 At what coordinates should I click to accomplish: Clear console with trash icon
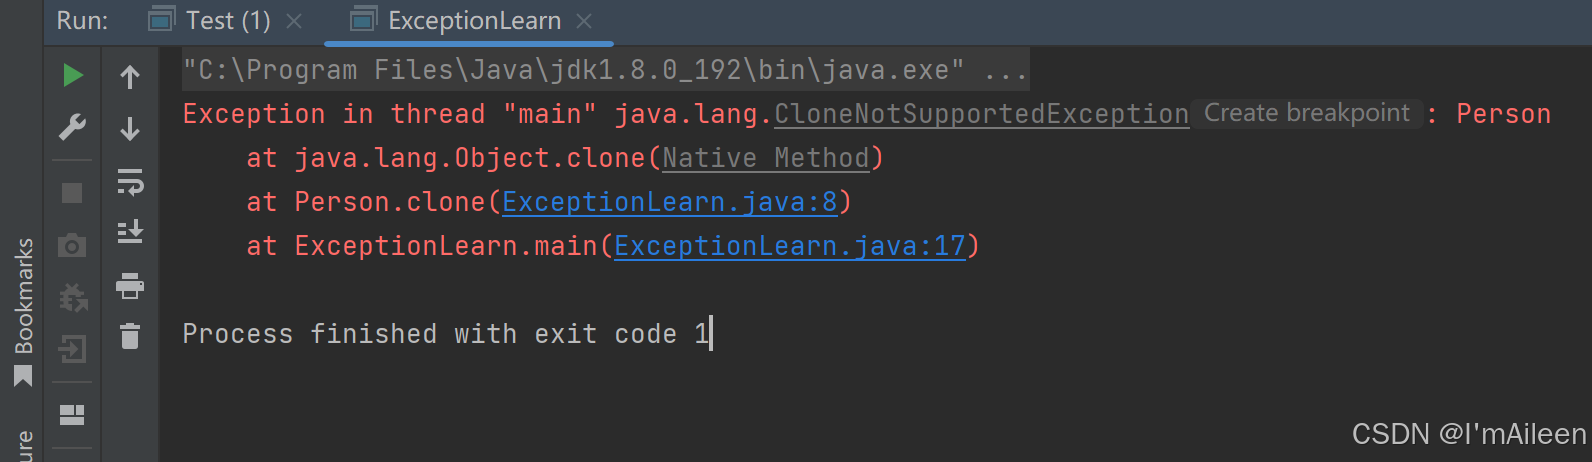[x=130, y=336]
